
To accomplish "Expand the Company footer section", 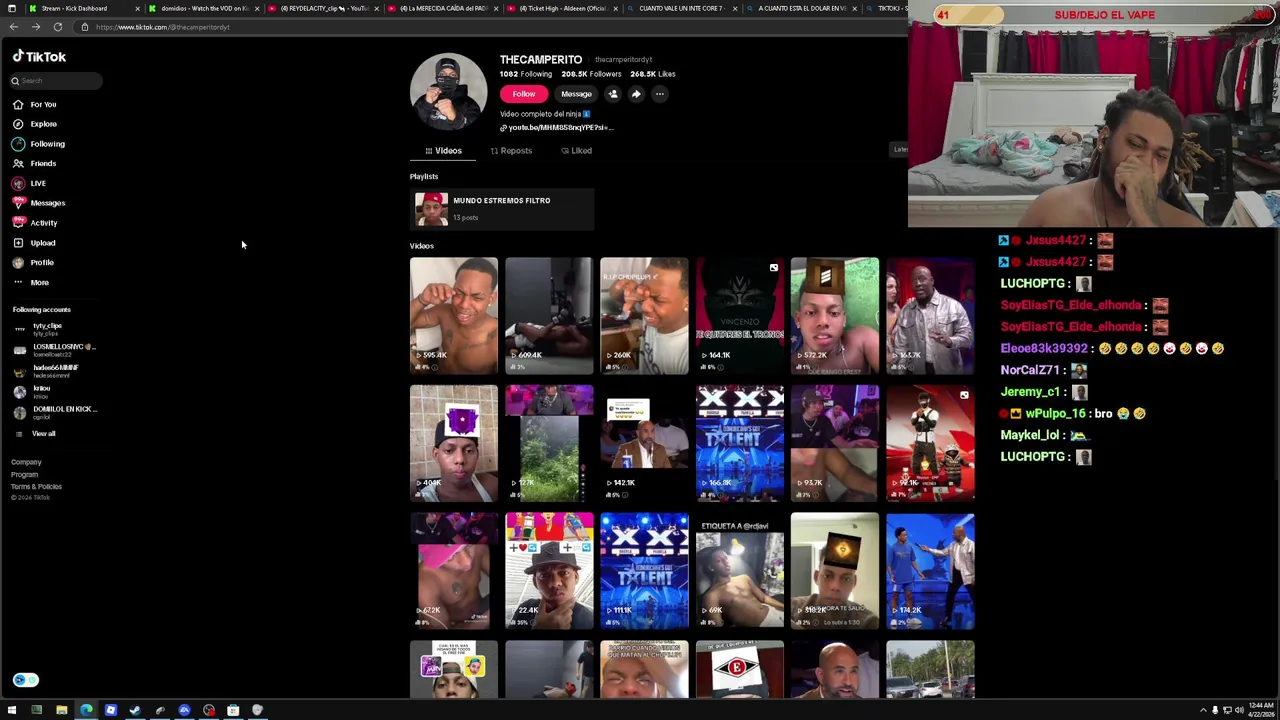I will click(26, 462).
